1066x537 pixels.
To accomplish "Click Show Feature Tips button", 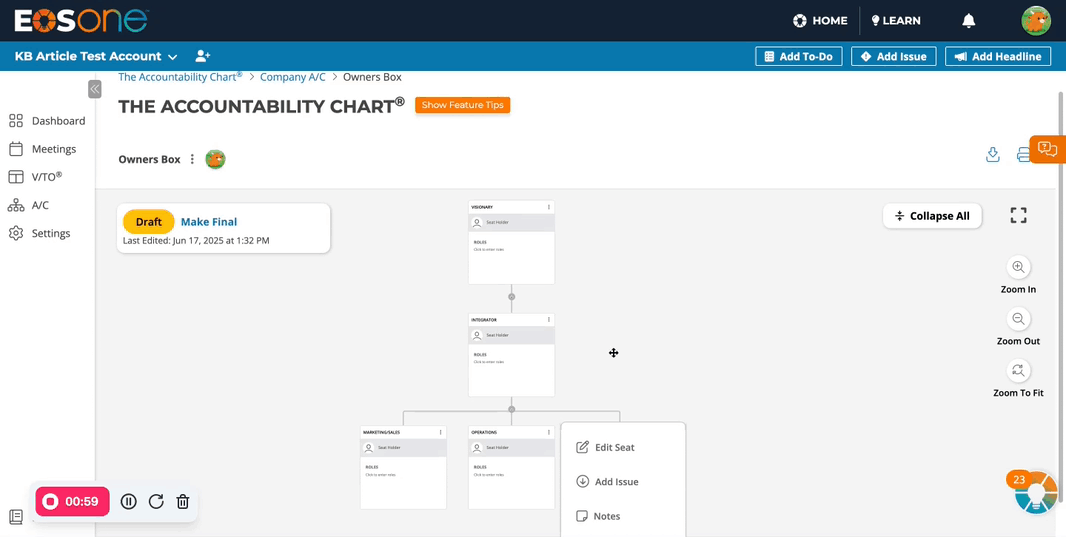I will [462, 105].
